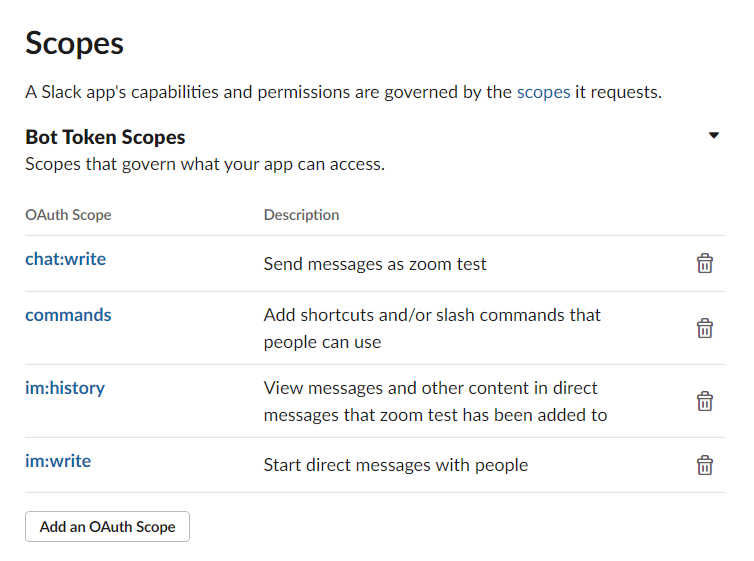Collapse the Bot Token Scopes section arrow

pyautogui.click(x=714, y=135)
